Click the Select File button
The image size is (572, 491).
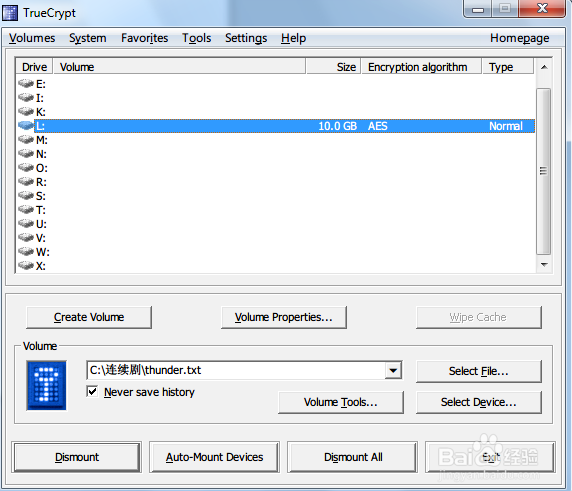pos(479,371)
